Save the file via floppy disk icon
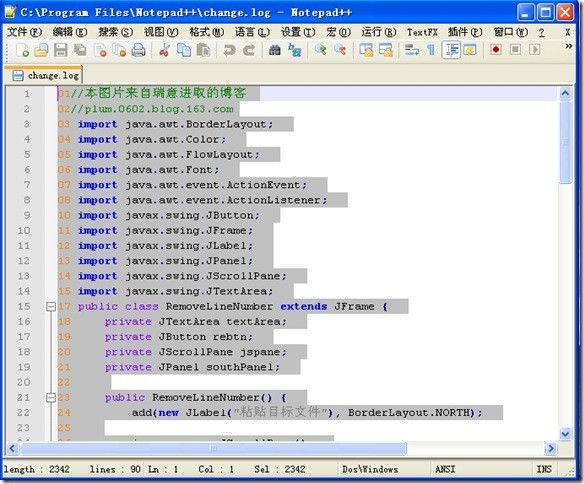The image size is (584, 484). coord(61,50)
